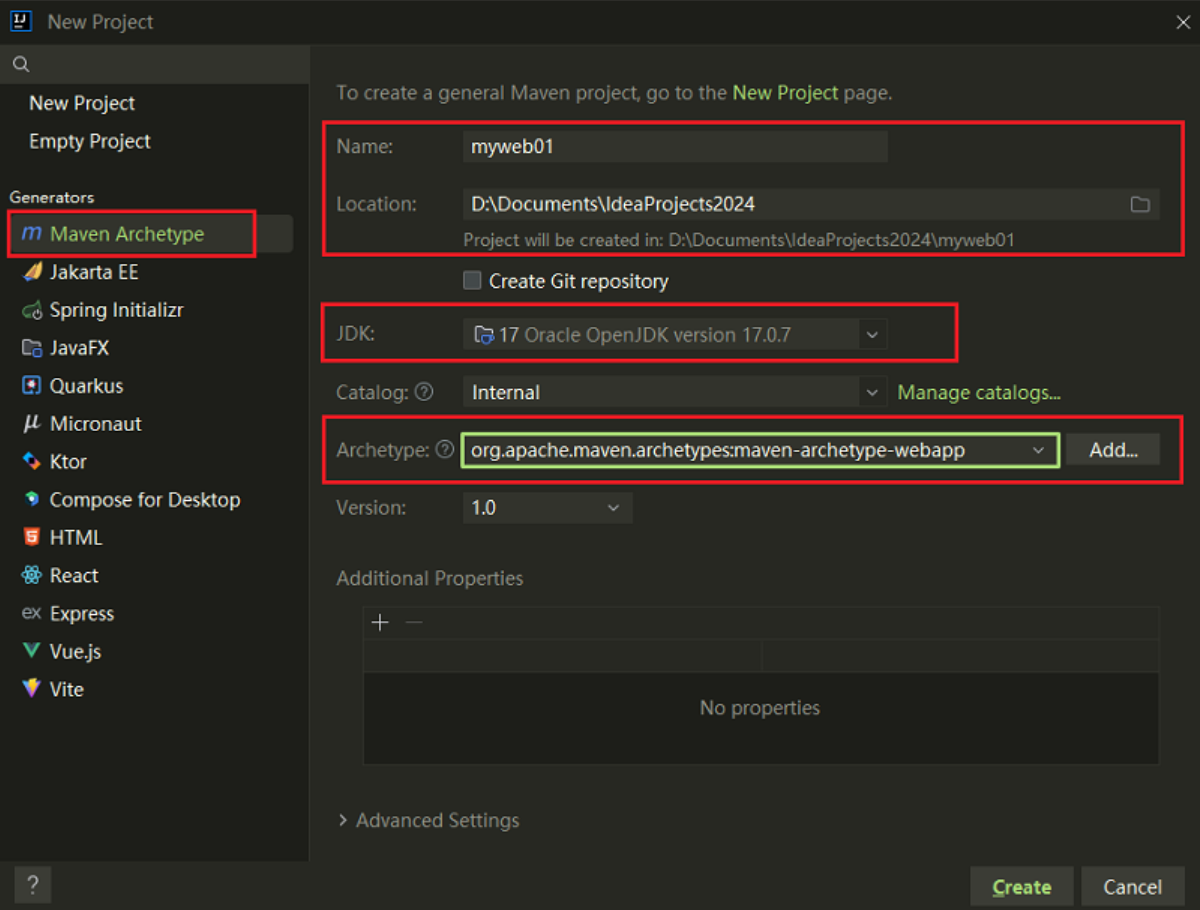Select Empty Project in the left list
This screenshot has height=910, width=1200.
point(90,141)
